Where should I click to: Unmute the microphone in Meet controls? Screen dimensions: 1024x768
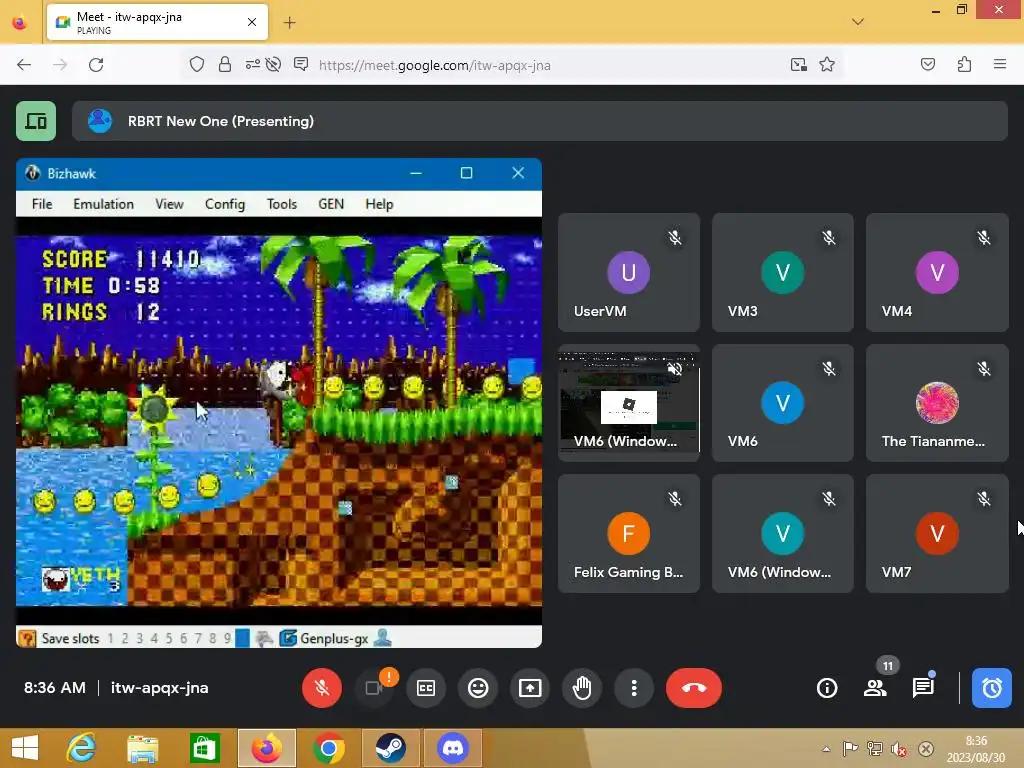pyautogui.click(x=321, y=688)
